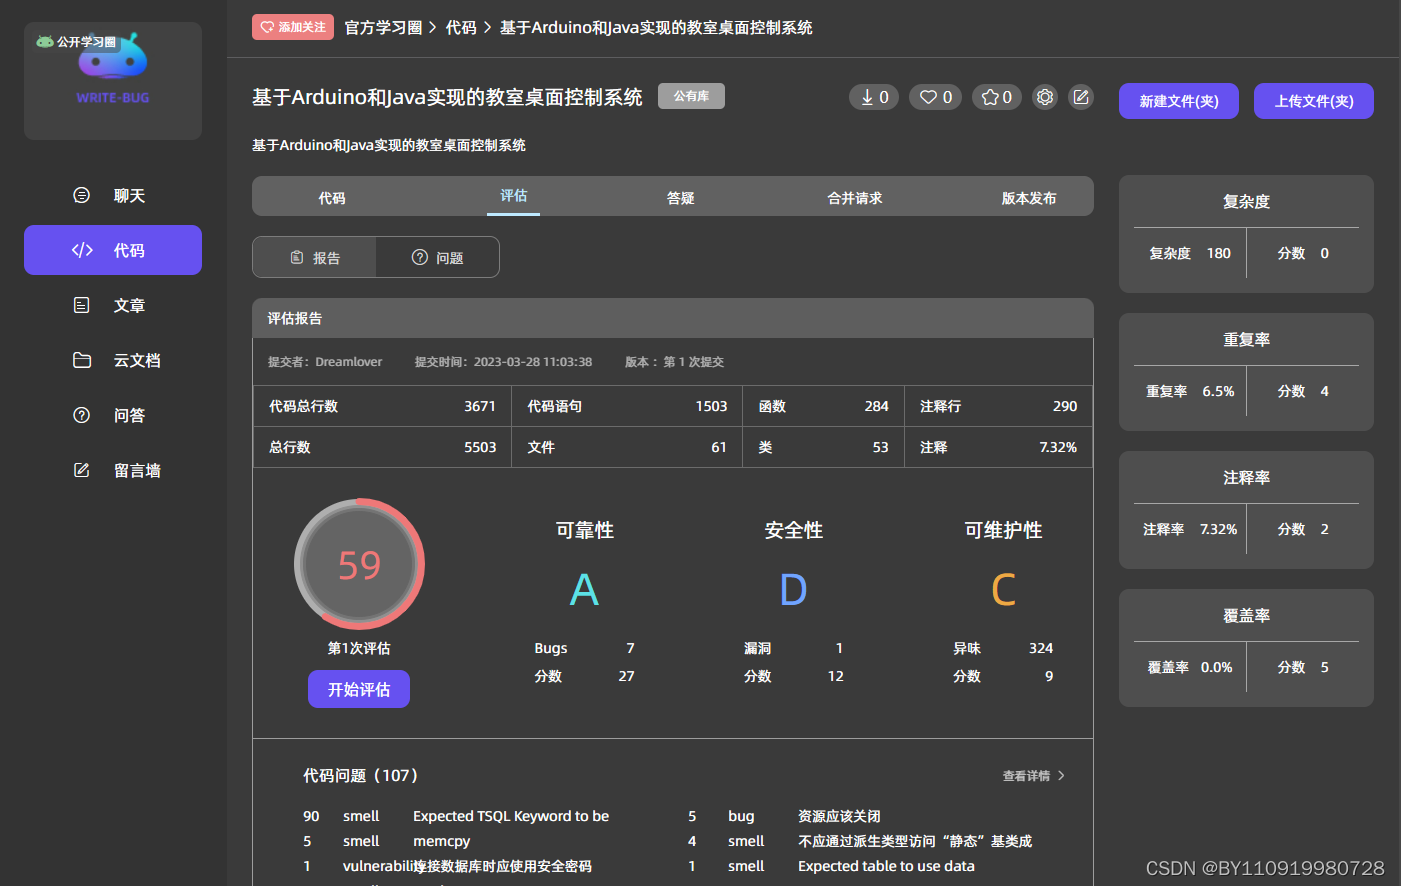Image resolution: width=1401 pixels, height=886 pixels.
Task: Click 开始评估 start evaluation button
Action: [x=359, y=689]
